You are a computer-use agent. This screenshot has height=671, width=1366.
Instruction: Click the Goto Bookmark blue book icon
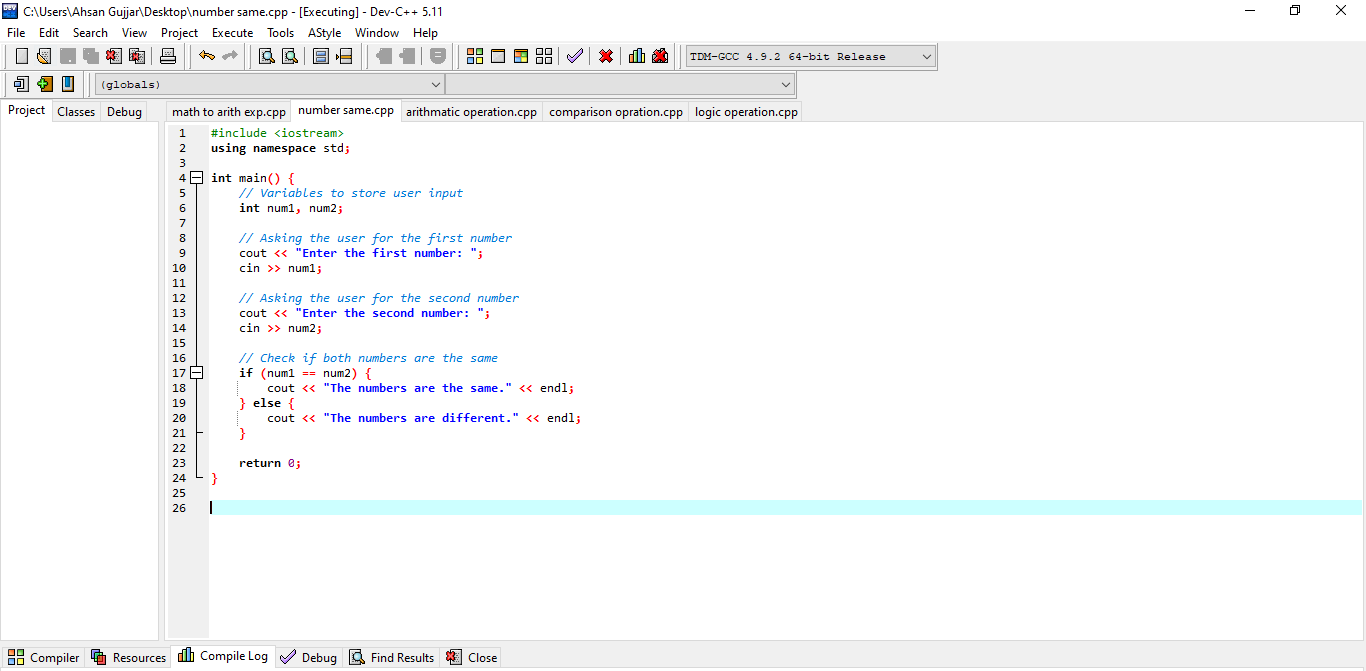pyautogui.click(x=68, y=84)
